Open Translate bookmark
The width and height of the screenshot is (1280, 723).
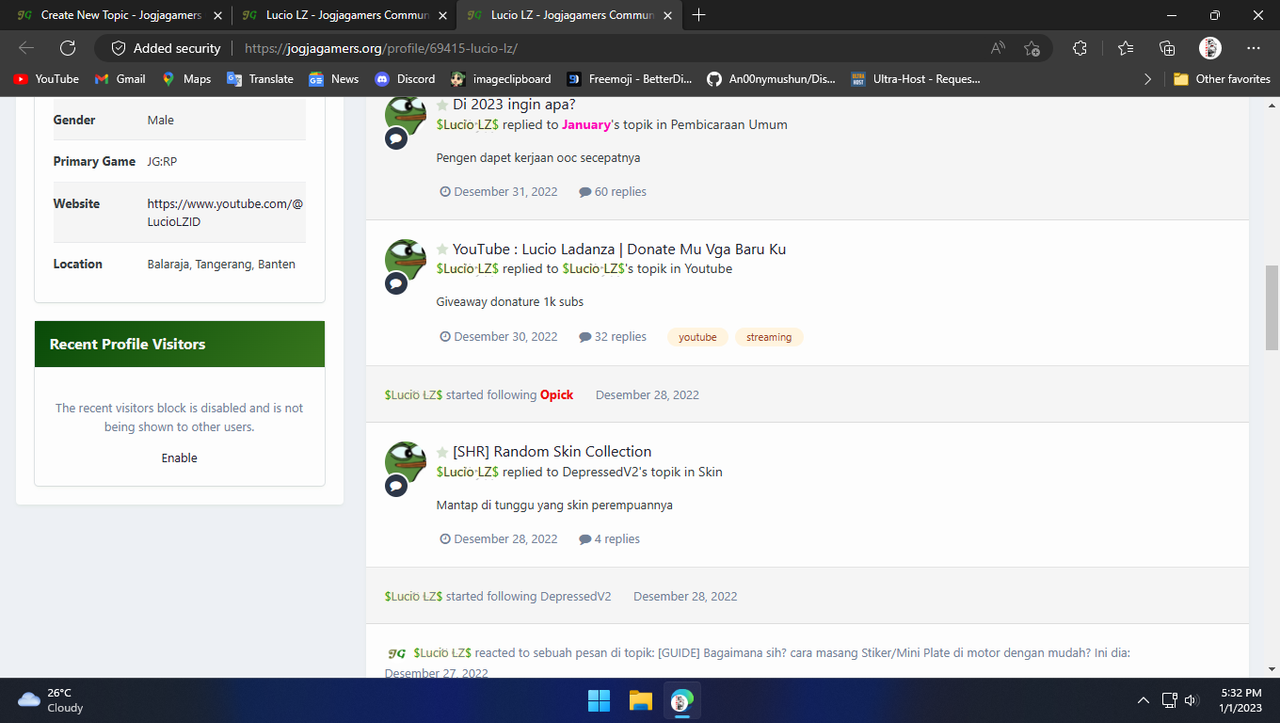tap(260, 79)
